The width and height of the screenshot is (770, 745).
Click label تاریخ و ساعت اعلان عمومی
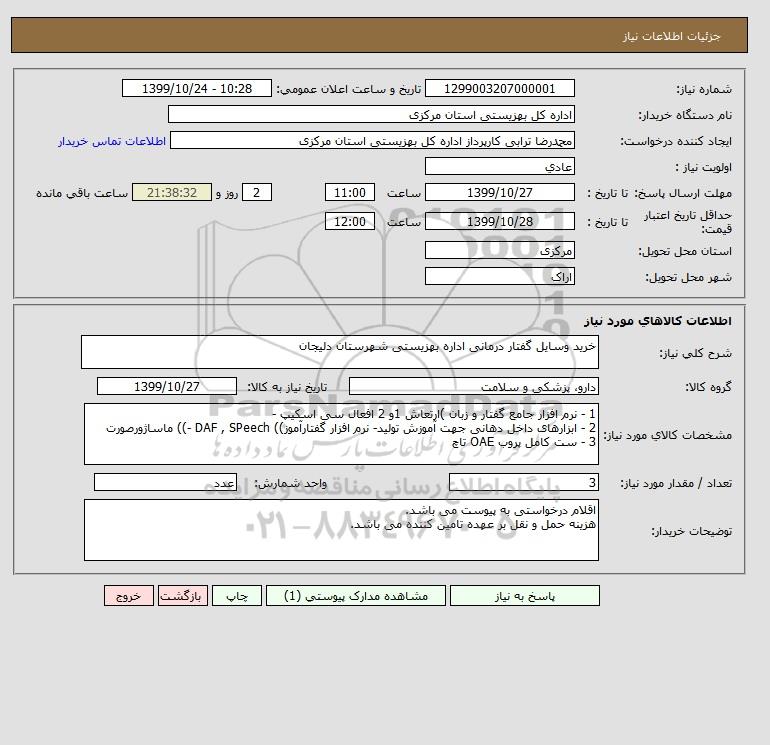point(349,89)
